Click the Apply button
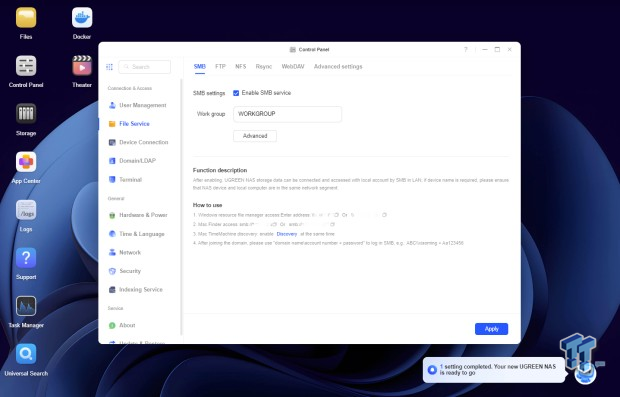 tap(491, 329)
